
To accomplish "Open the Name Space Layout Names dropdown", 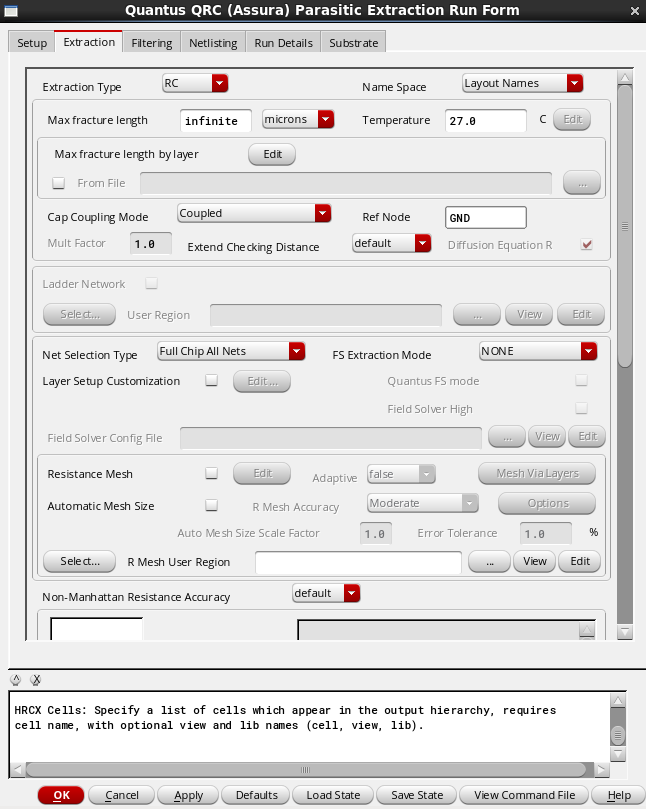I will 522,83.
